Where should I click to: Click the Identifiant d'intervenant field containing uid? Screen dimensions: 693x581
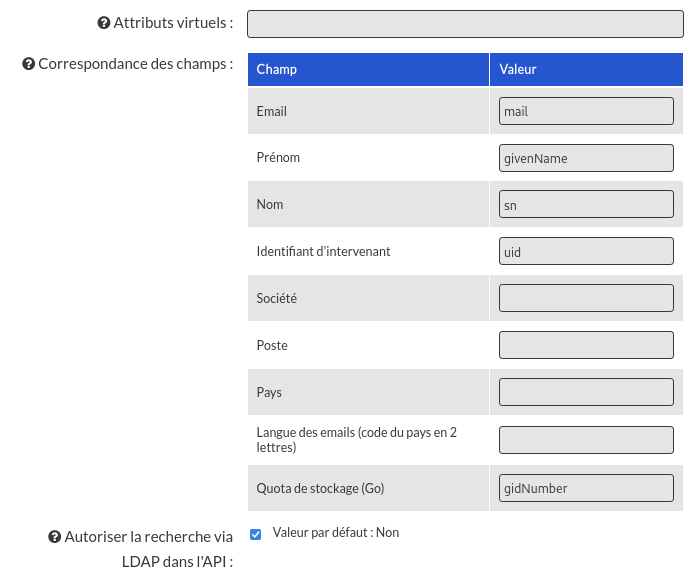click(x=586, y=251)
